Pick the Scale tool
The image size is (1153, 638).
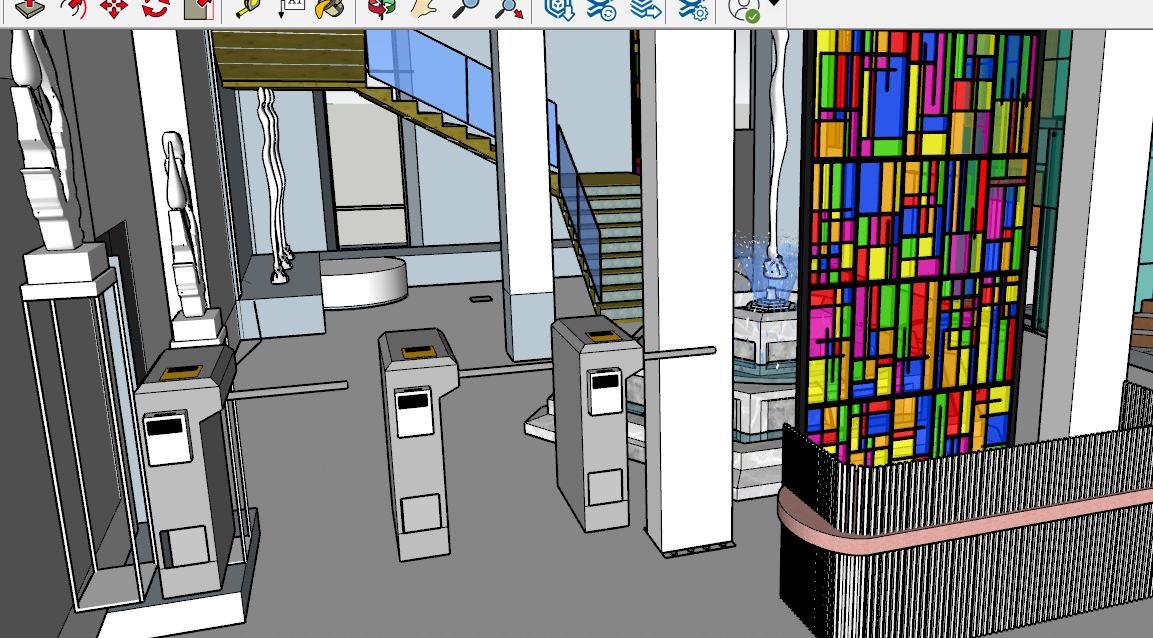199,8
